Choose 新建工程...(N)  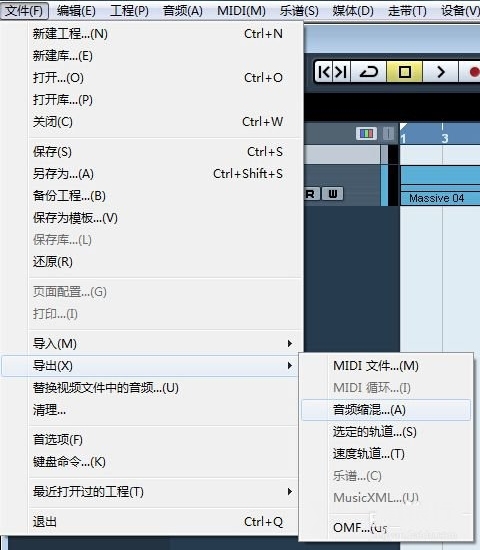[152, 34]
